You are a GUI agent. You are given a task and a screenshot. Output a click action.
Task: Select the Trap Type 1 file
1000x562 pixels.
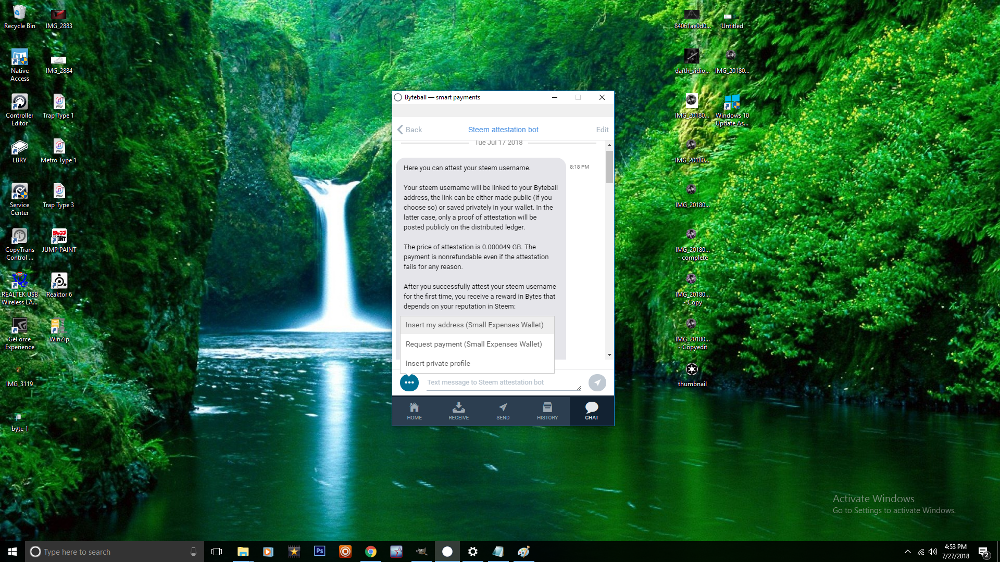pyautogui.click(x=59, y=107)
